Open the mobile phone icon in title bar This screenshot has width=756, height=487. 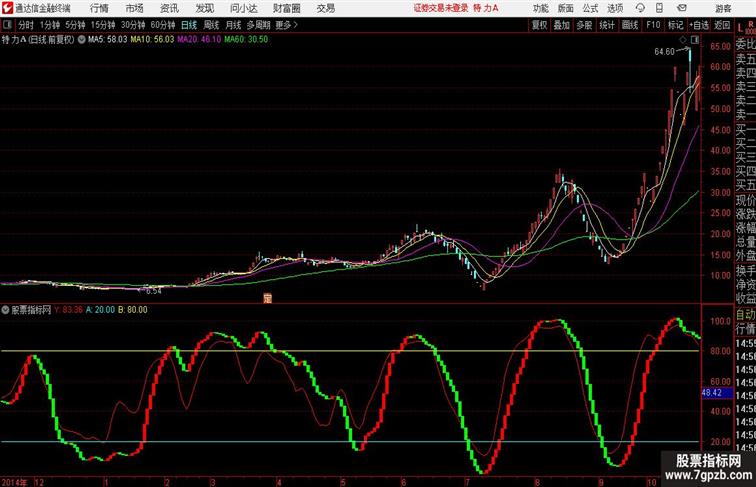(660, 8)
